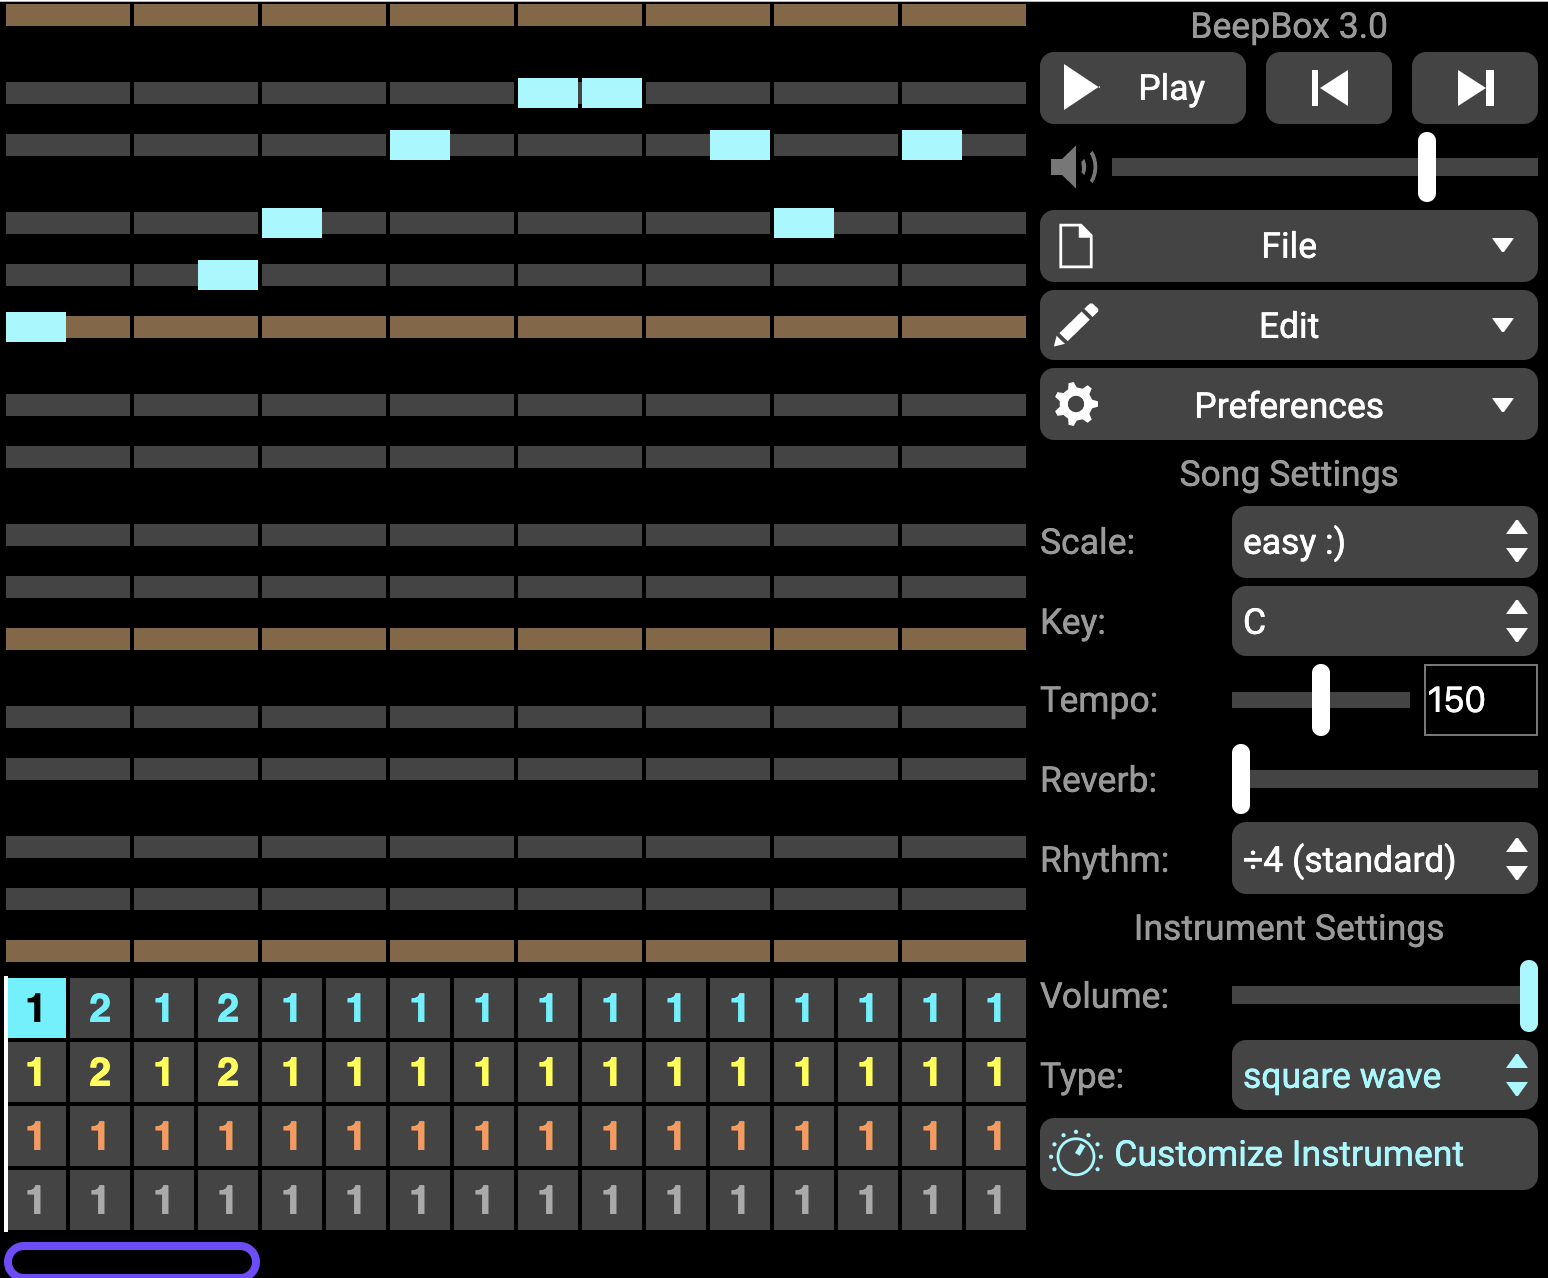Click the Tempo slider handle

coord(1321,700)
